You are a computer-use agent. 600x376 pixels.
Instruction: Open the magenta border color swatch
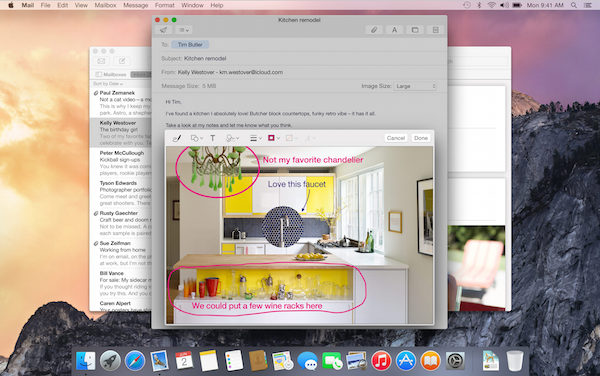[273, 138]
